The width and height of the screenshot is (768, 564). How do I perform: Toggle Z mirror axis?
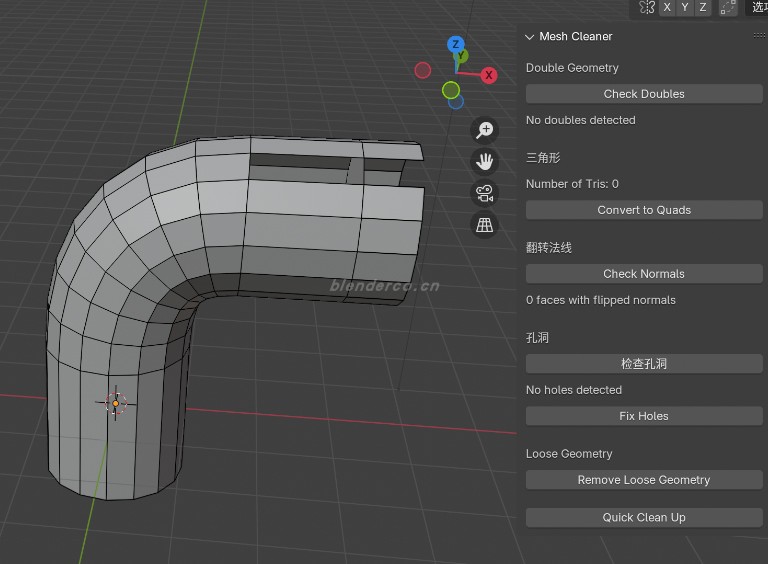coord(703,7)
